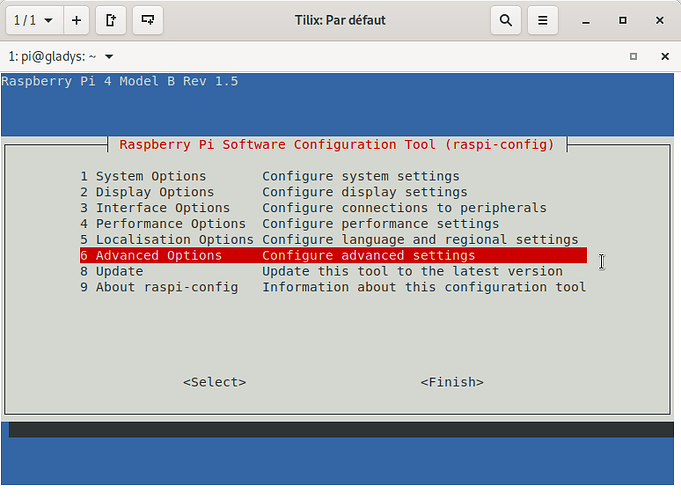Select 3 Interface Options entry
The height and width of the screenshot is (500, 681).
(x=333, y=208)
